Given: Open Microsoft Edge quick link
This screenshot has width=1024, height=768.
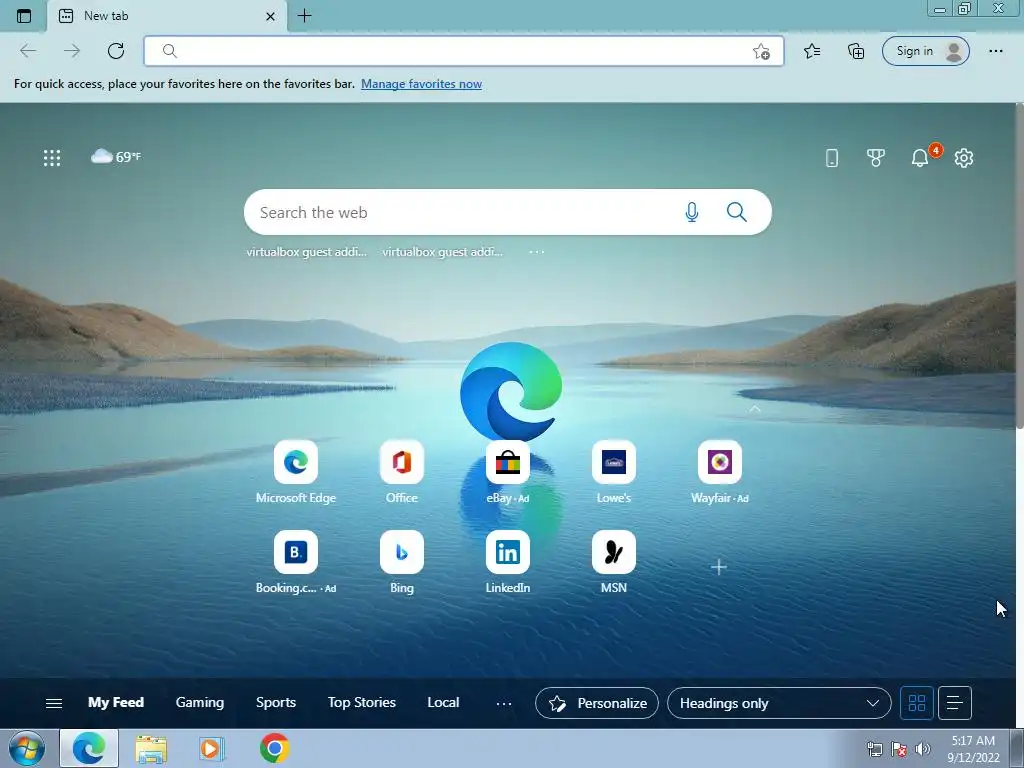Looking at the screenshot, I should [296, 473].
